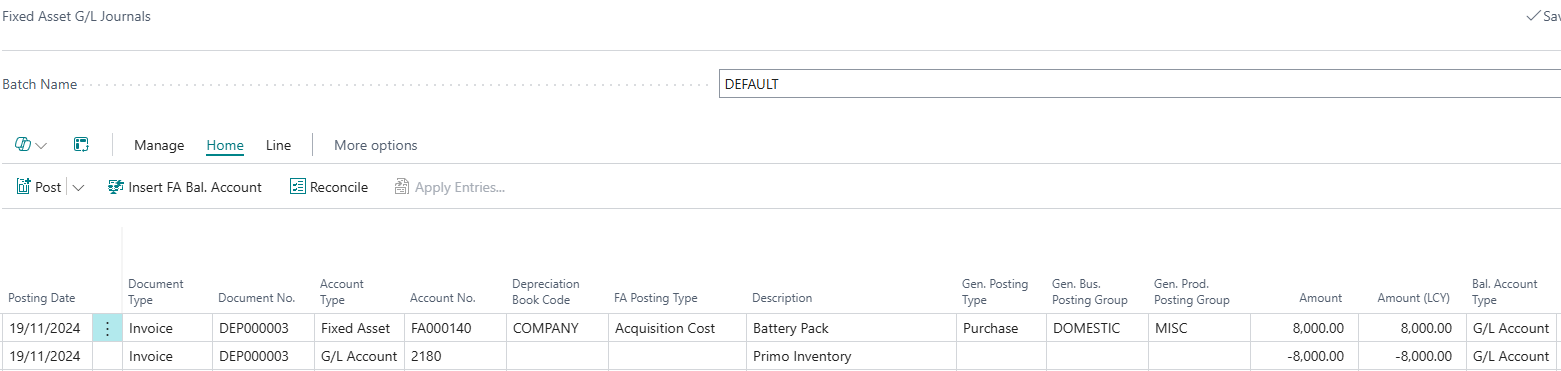This screenshot has width=1561, height=371.
Task: Select Document No. in Primo Inventory row
Action: 262,356
